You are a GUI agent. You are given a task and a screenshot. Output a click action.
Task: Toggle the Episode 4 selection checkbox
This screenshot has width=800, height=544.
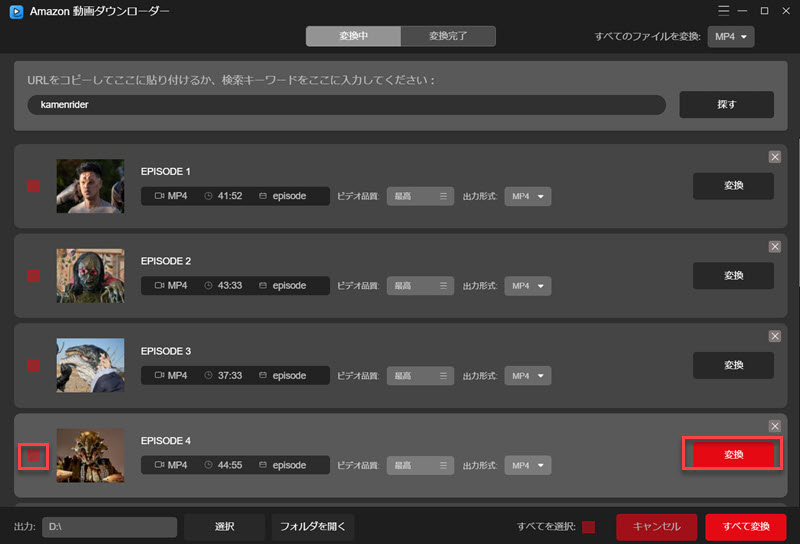coord(34,456)
